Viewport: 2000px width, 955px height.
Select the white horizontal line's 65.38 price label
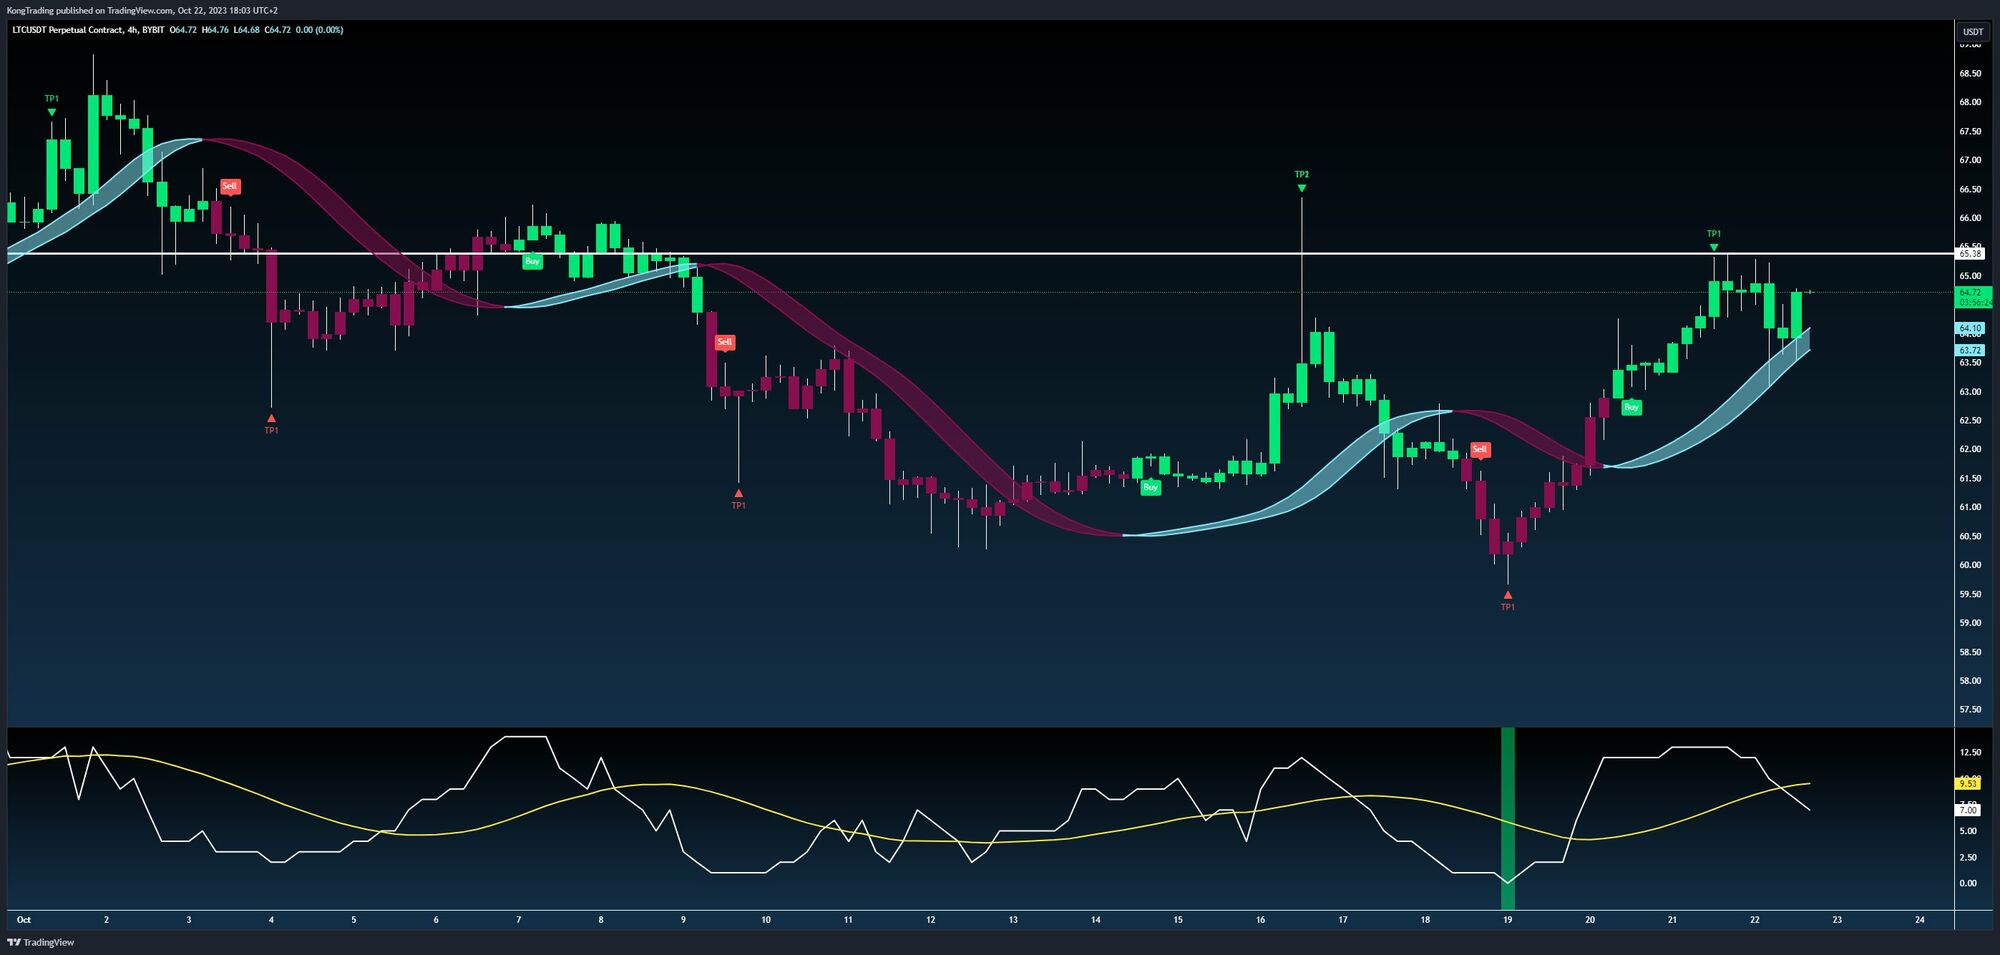coord(1970,254)
